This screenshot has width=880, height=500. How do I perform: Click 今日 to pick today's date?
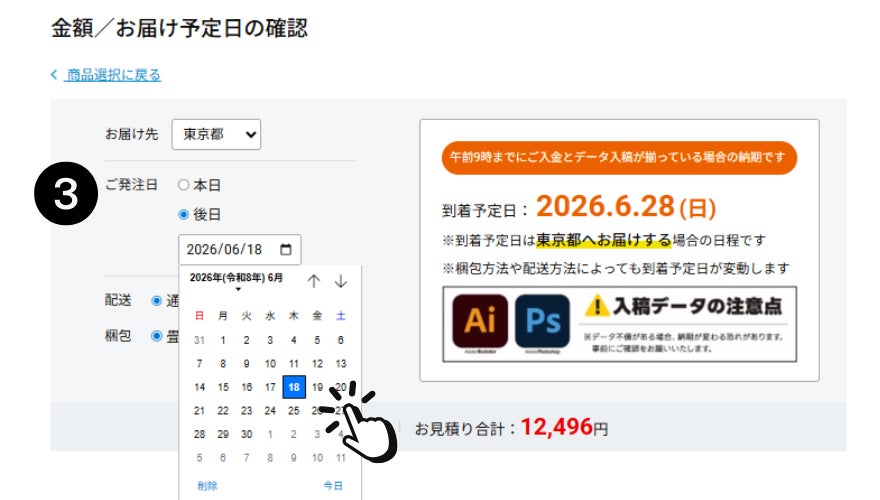click(333, 485)
